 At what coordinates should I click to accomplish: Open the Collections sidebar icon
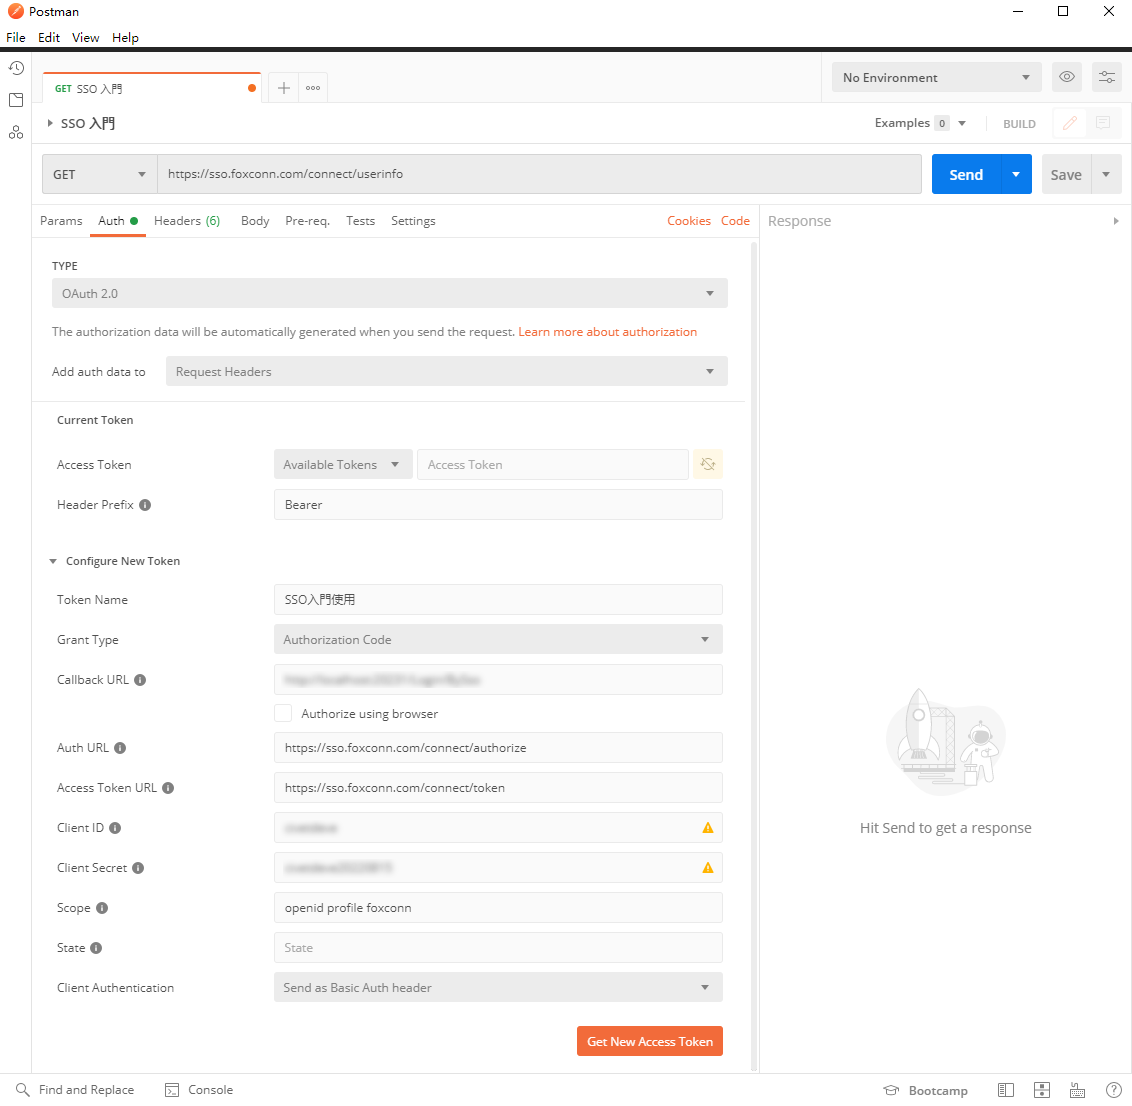tap(16, 100)
